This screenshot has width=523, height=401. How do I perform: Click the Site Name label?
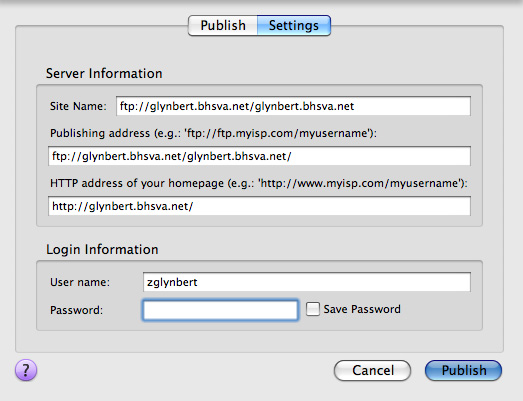click(78, 106)
